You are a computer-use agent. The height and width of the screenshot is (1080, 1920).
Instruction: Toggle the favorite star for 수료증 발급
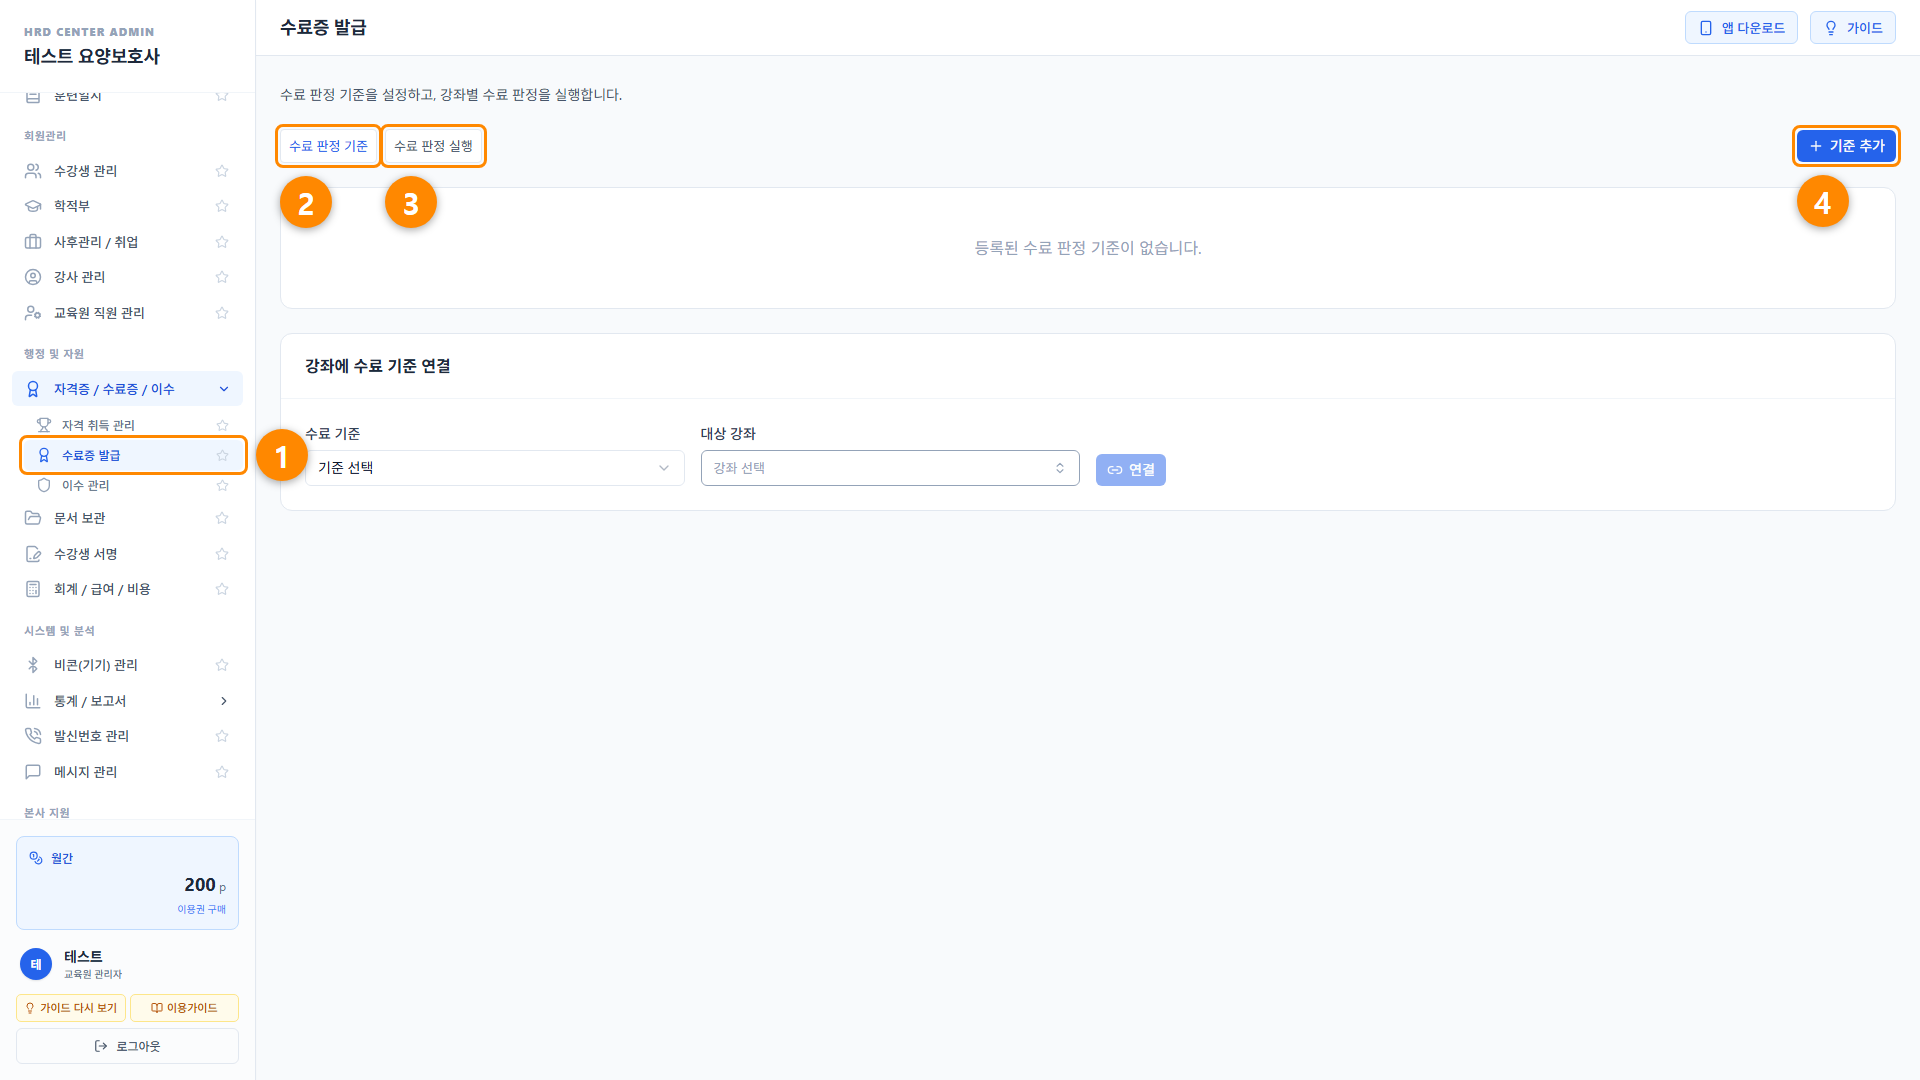[222, 455]
